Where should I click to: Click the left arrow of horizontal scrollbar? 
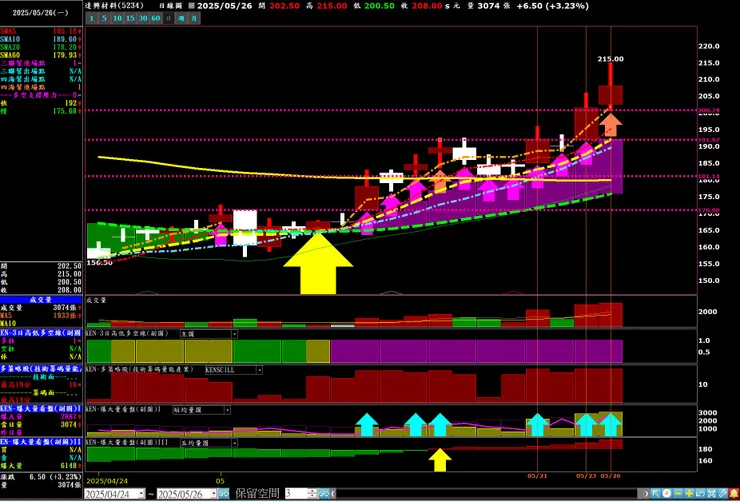[333, 494]
